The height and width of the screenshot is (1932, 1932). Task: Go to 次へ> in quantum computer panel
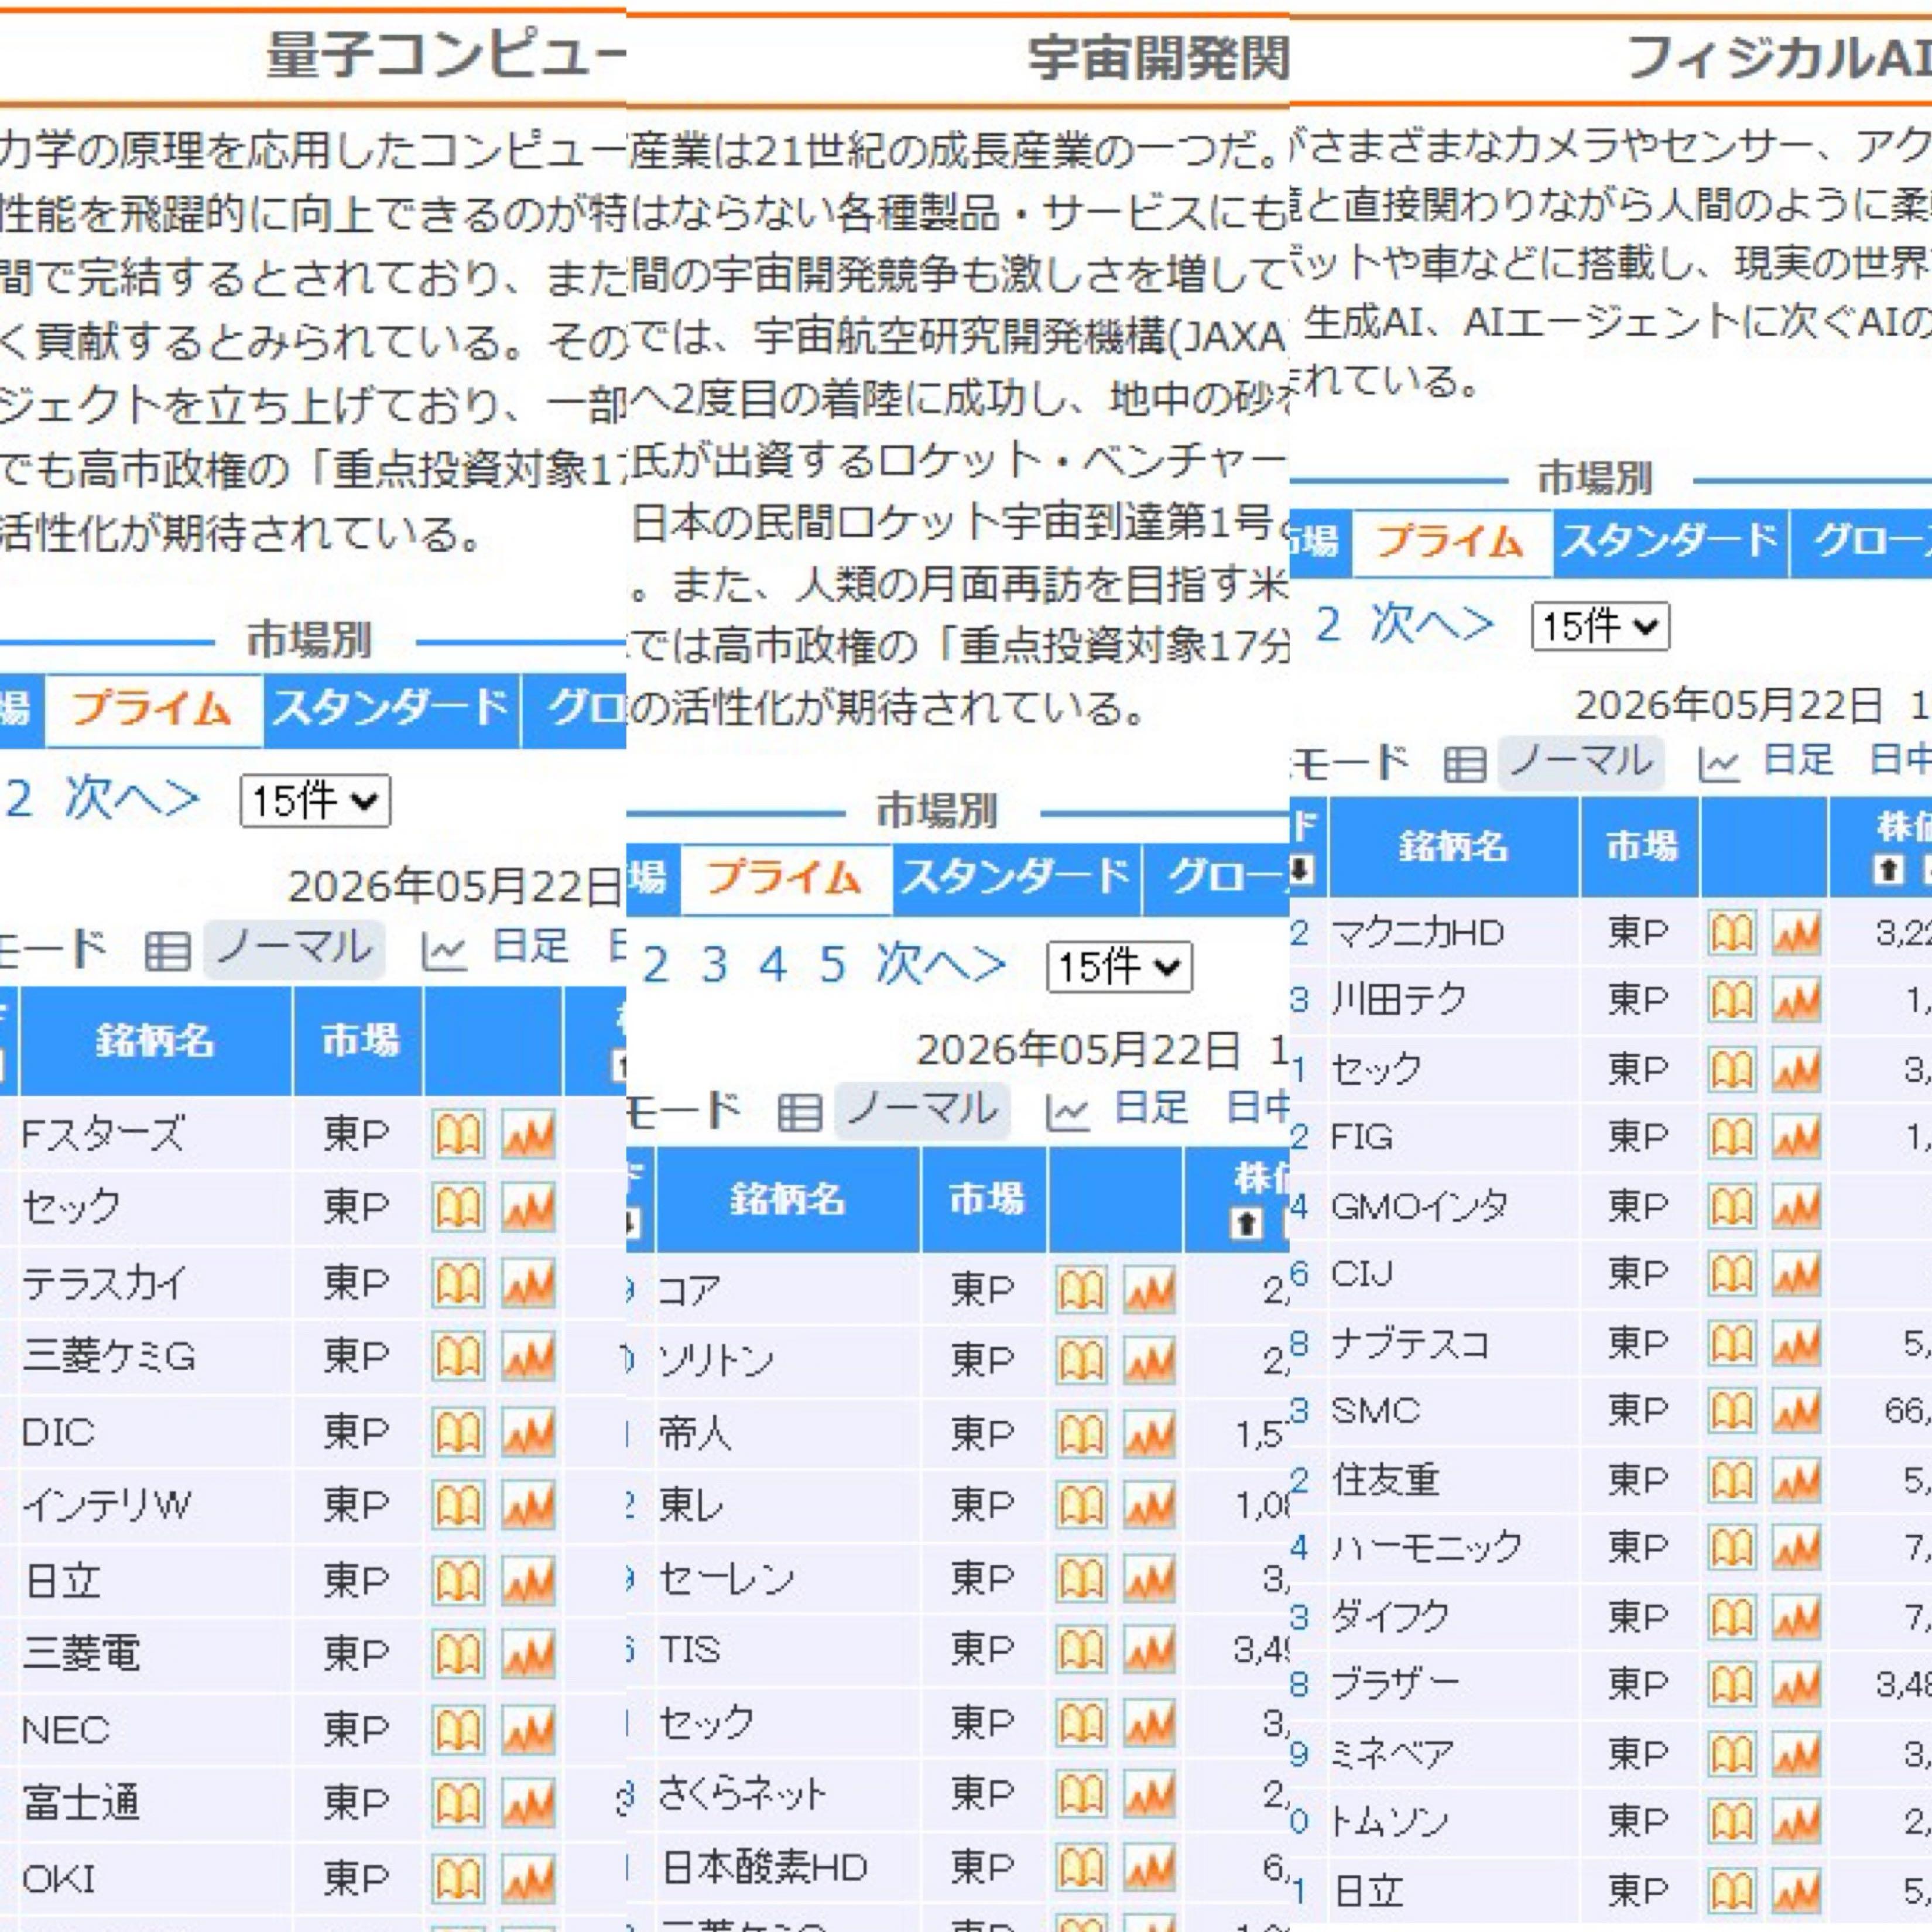click(x=132, y=799)
